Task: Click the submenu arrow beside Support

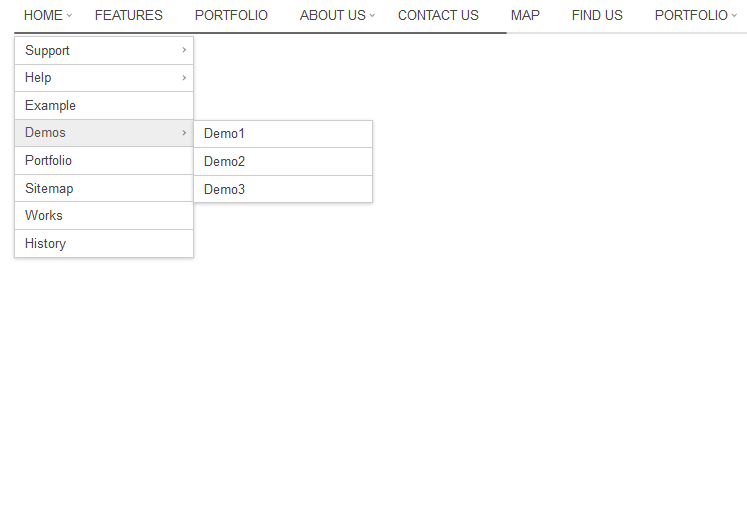Action: pos(184,50)
